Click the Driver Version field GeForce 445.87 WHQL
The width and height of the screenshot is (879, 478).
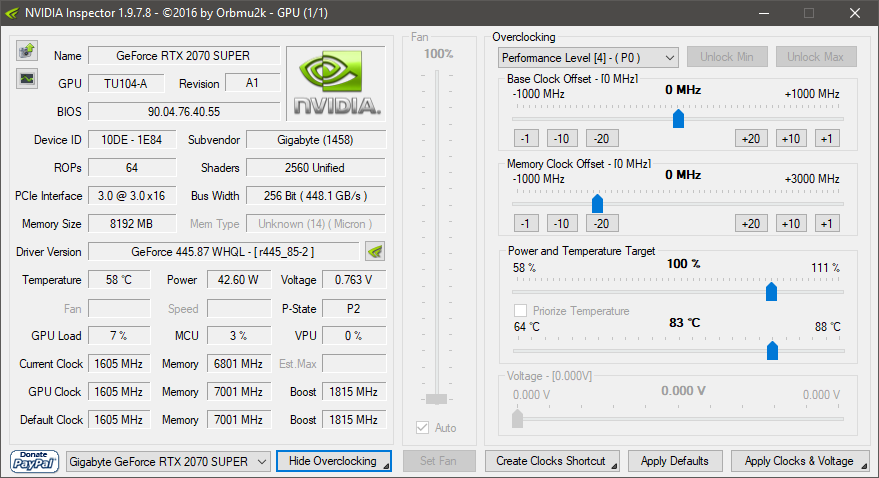[x=224, y=252]
